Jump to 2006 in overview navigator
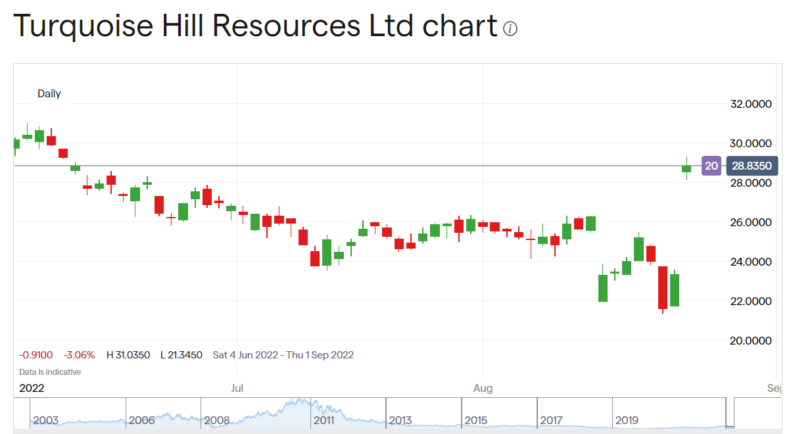Viewport: 793px width, 434px height. pos(142,420)
